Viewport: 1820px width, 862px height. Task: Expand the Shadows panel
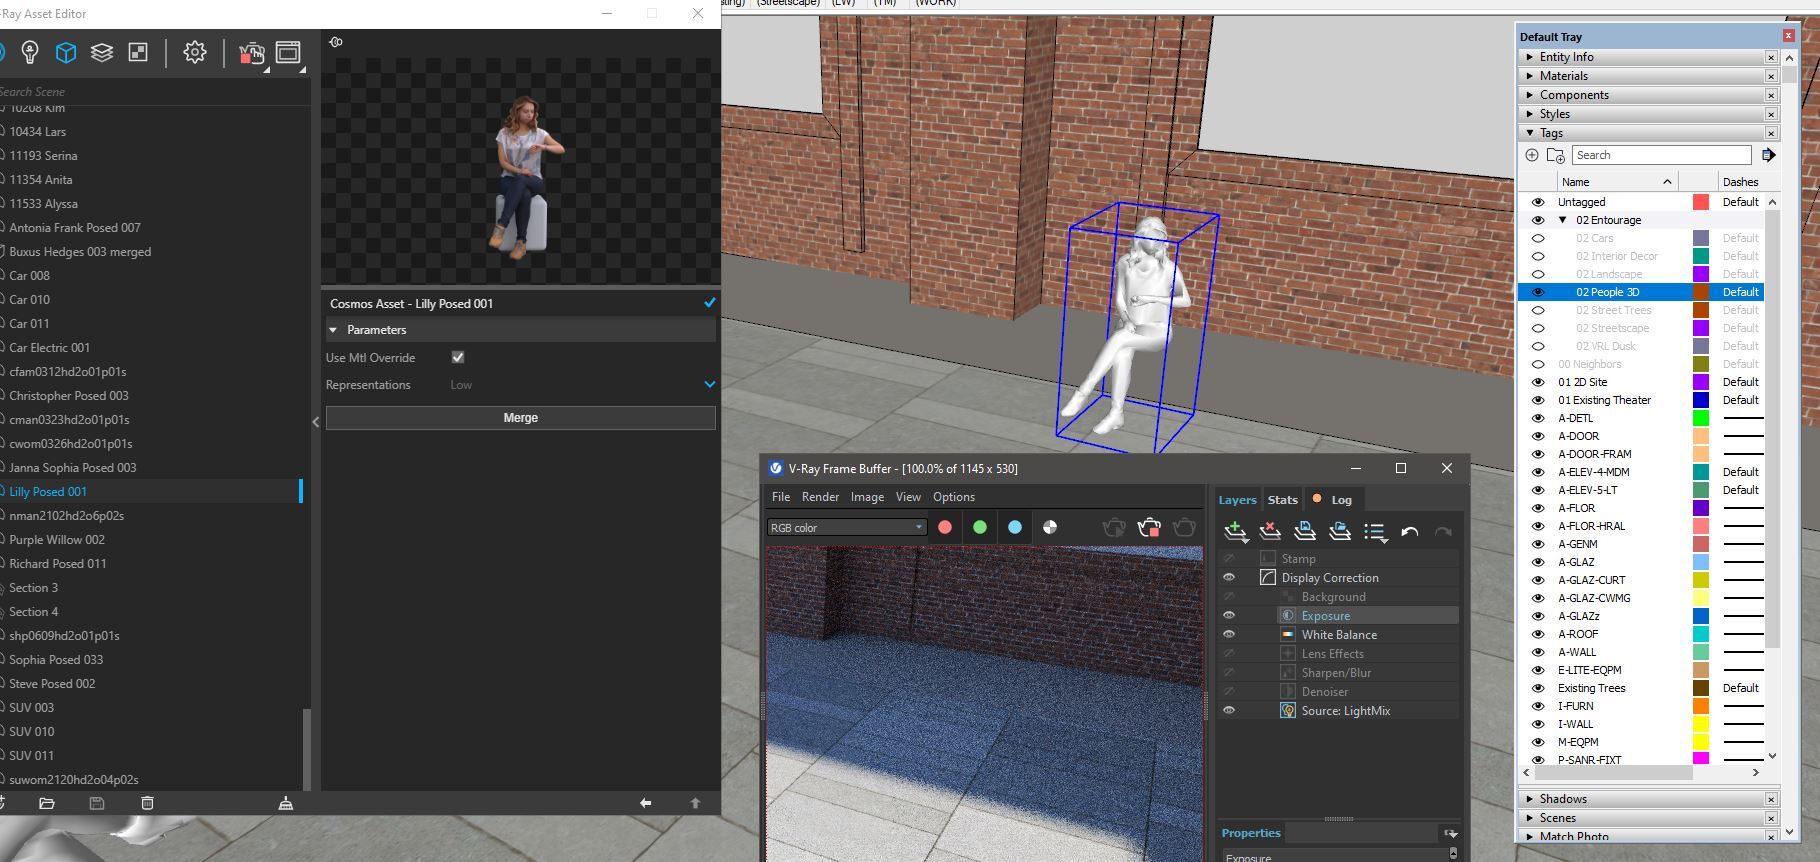[1530, 799]
